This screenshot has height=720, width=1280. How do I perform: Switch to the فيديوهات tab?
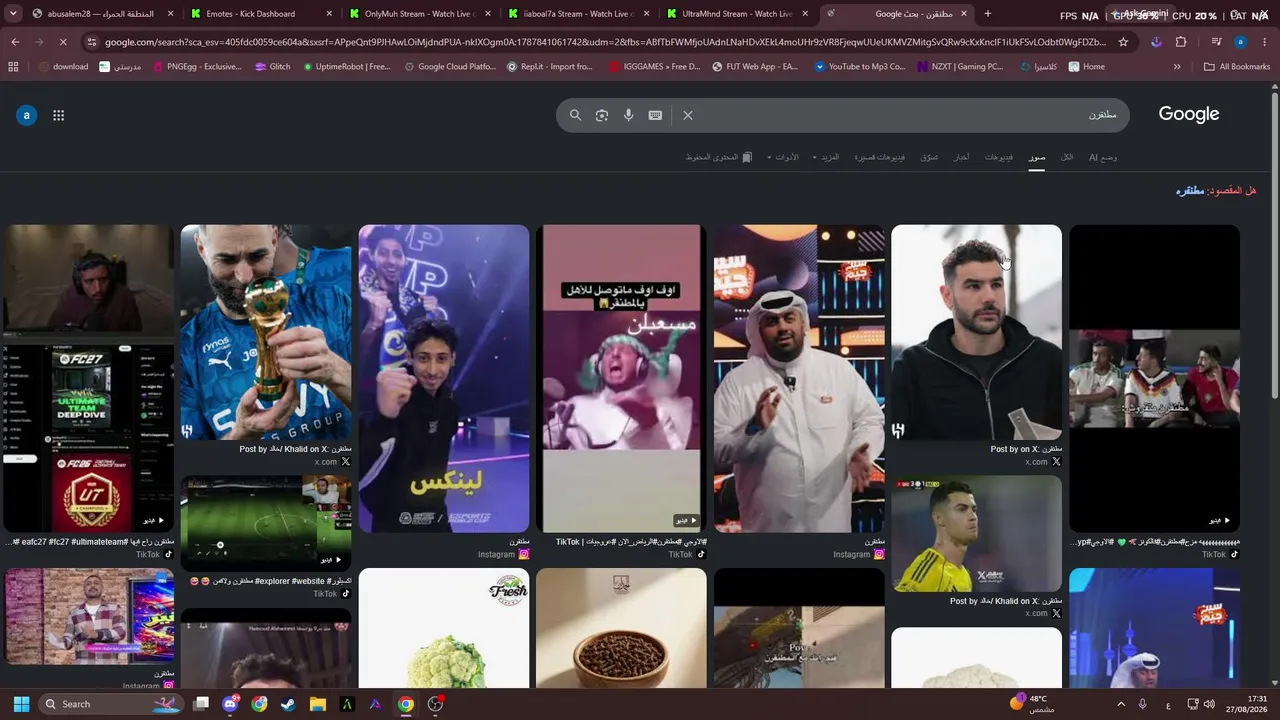pos(999,157)
